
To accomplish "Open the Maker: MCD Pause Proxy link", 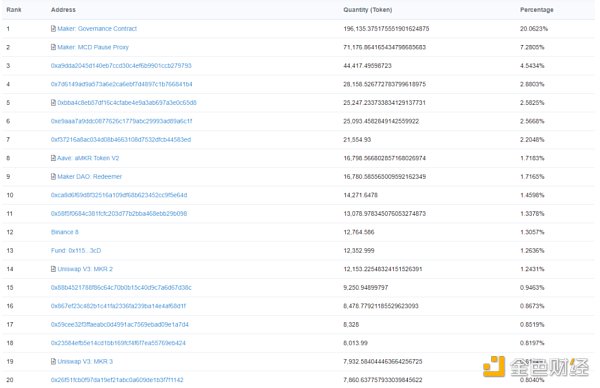I will coord(93,47).
